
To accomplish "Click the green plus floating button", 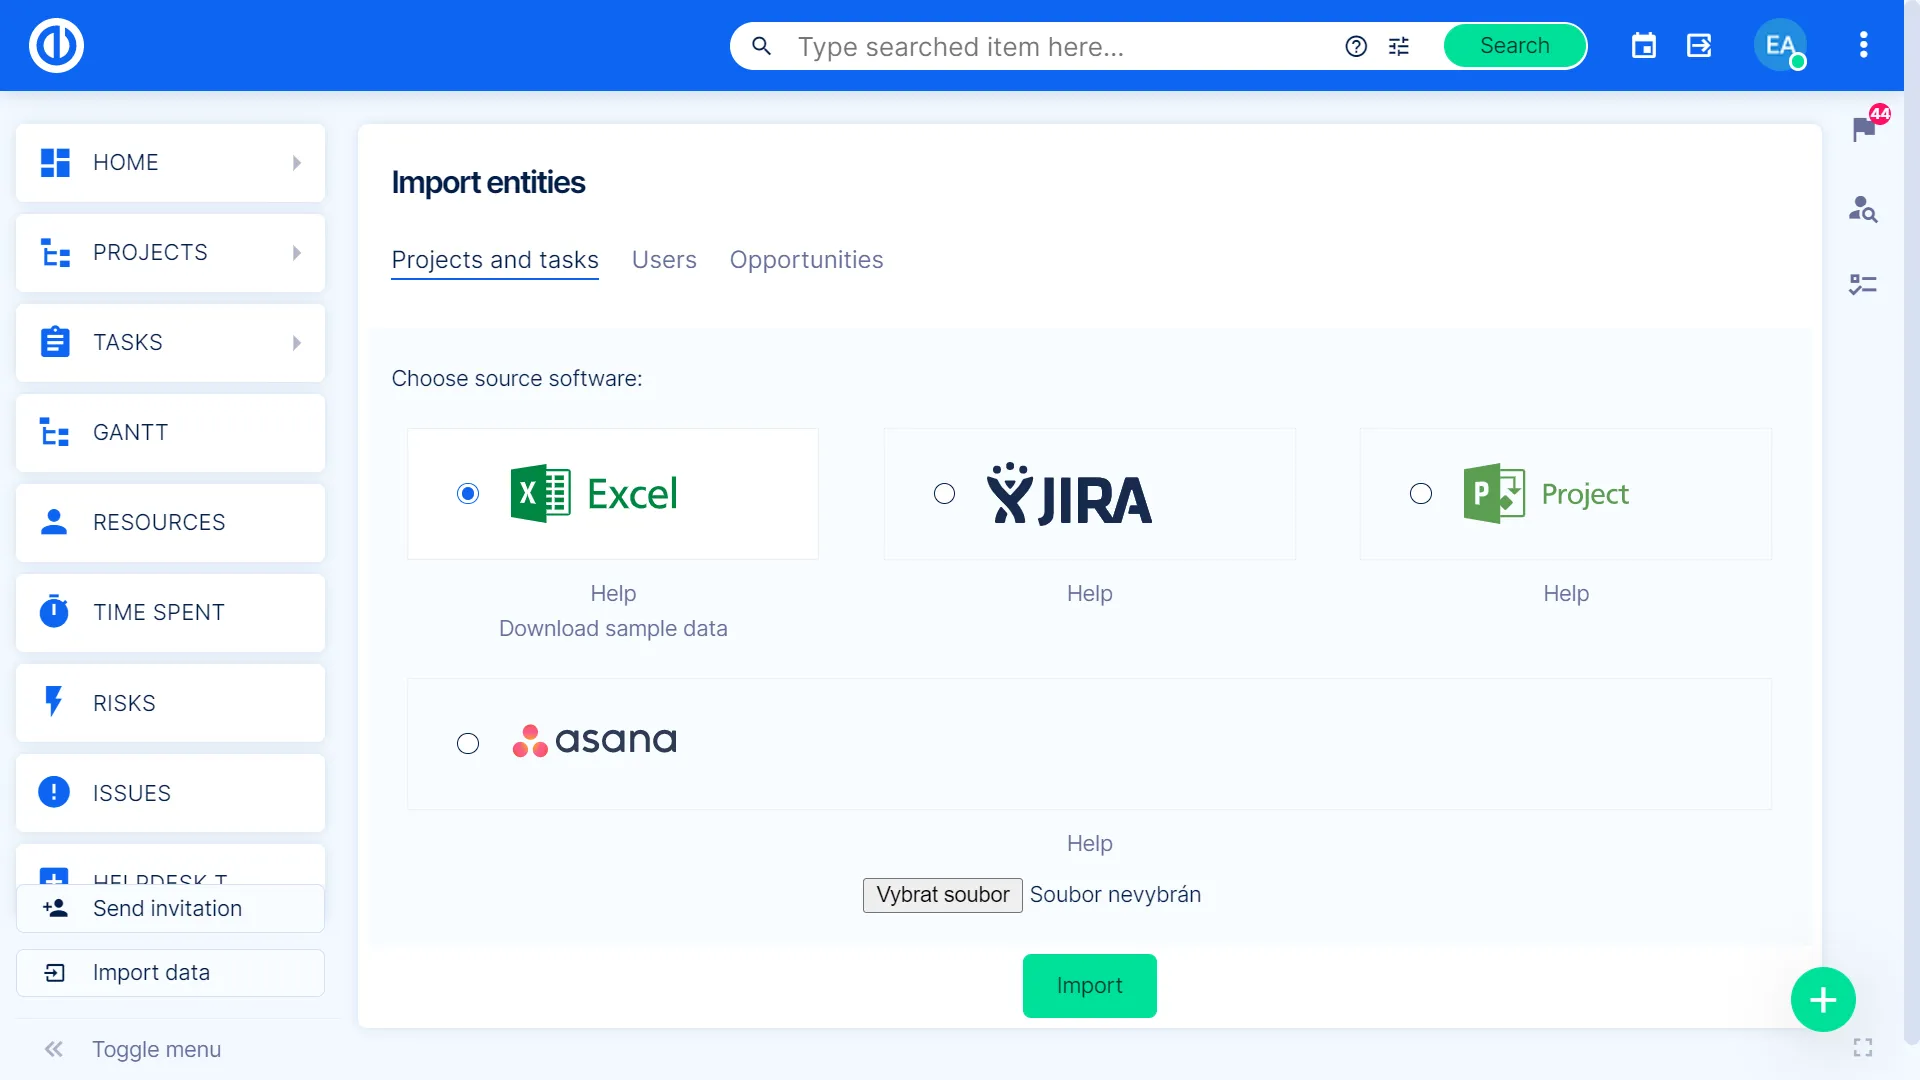I will [x=1822, y=999].
